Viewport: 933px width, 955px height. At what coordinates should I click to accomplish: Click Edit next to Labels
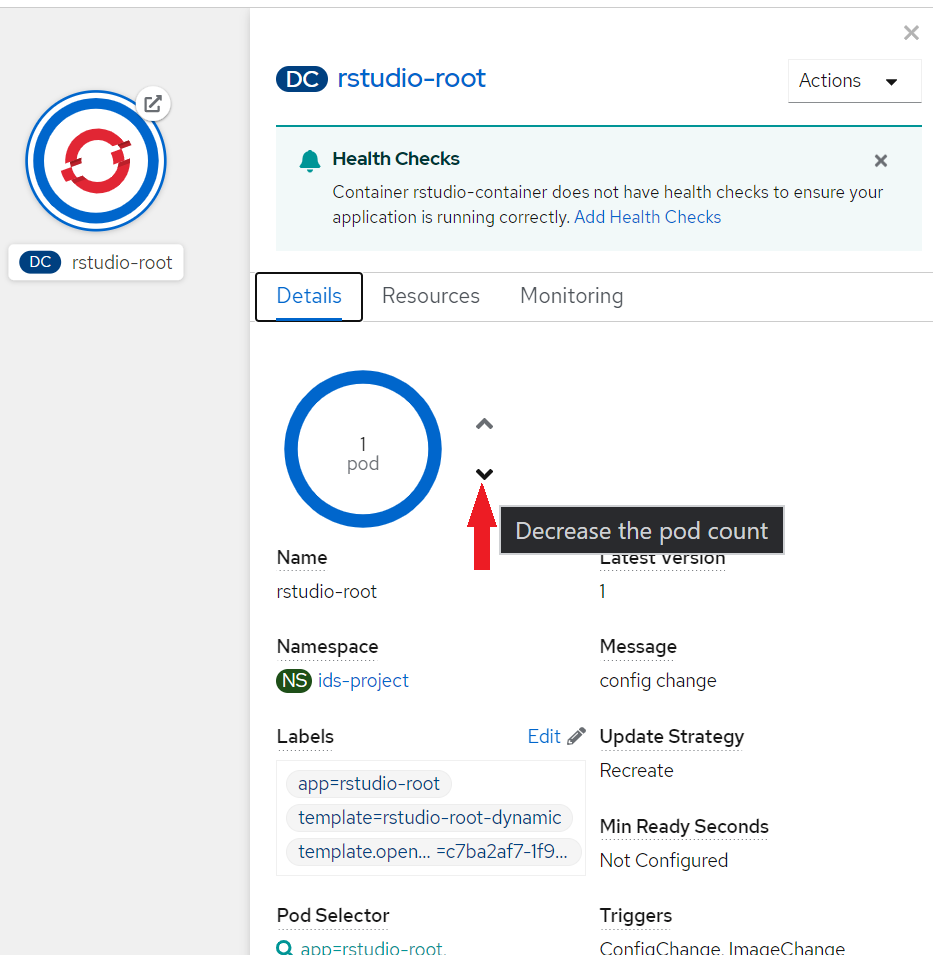click(544, 736)
